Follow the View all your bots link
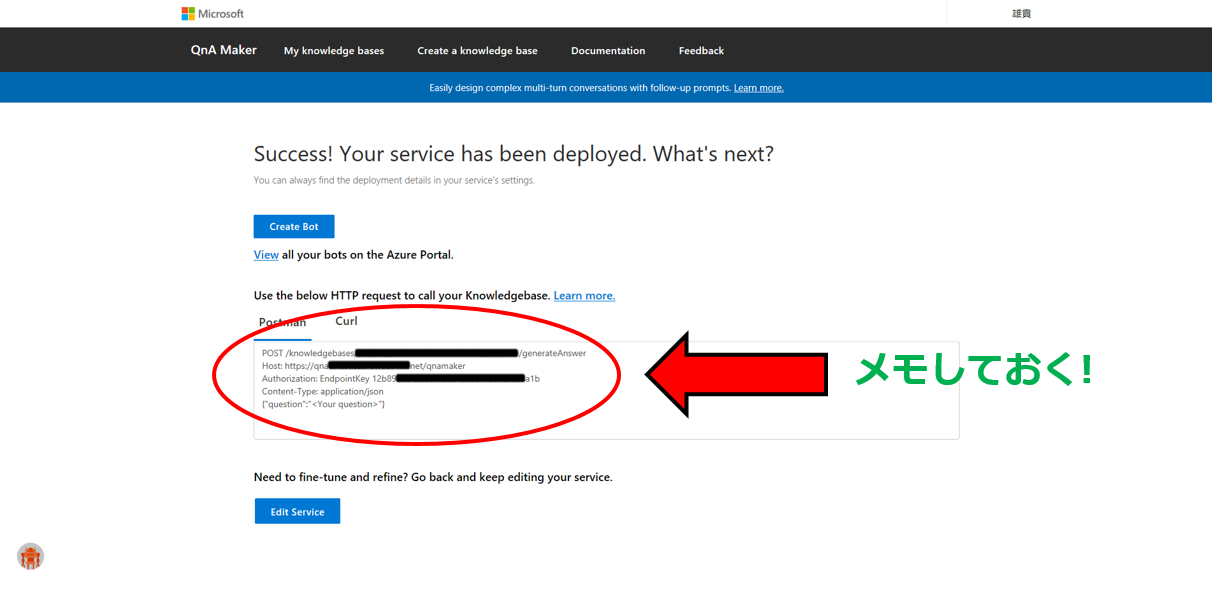Screen dimensions: 1212x590 click(266, 255)
